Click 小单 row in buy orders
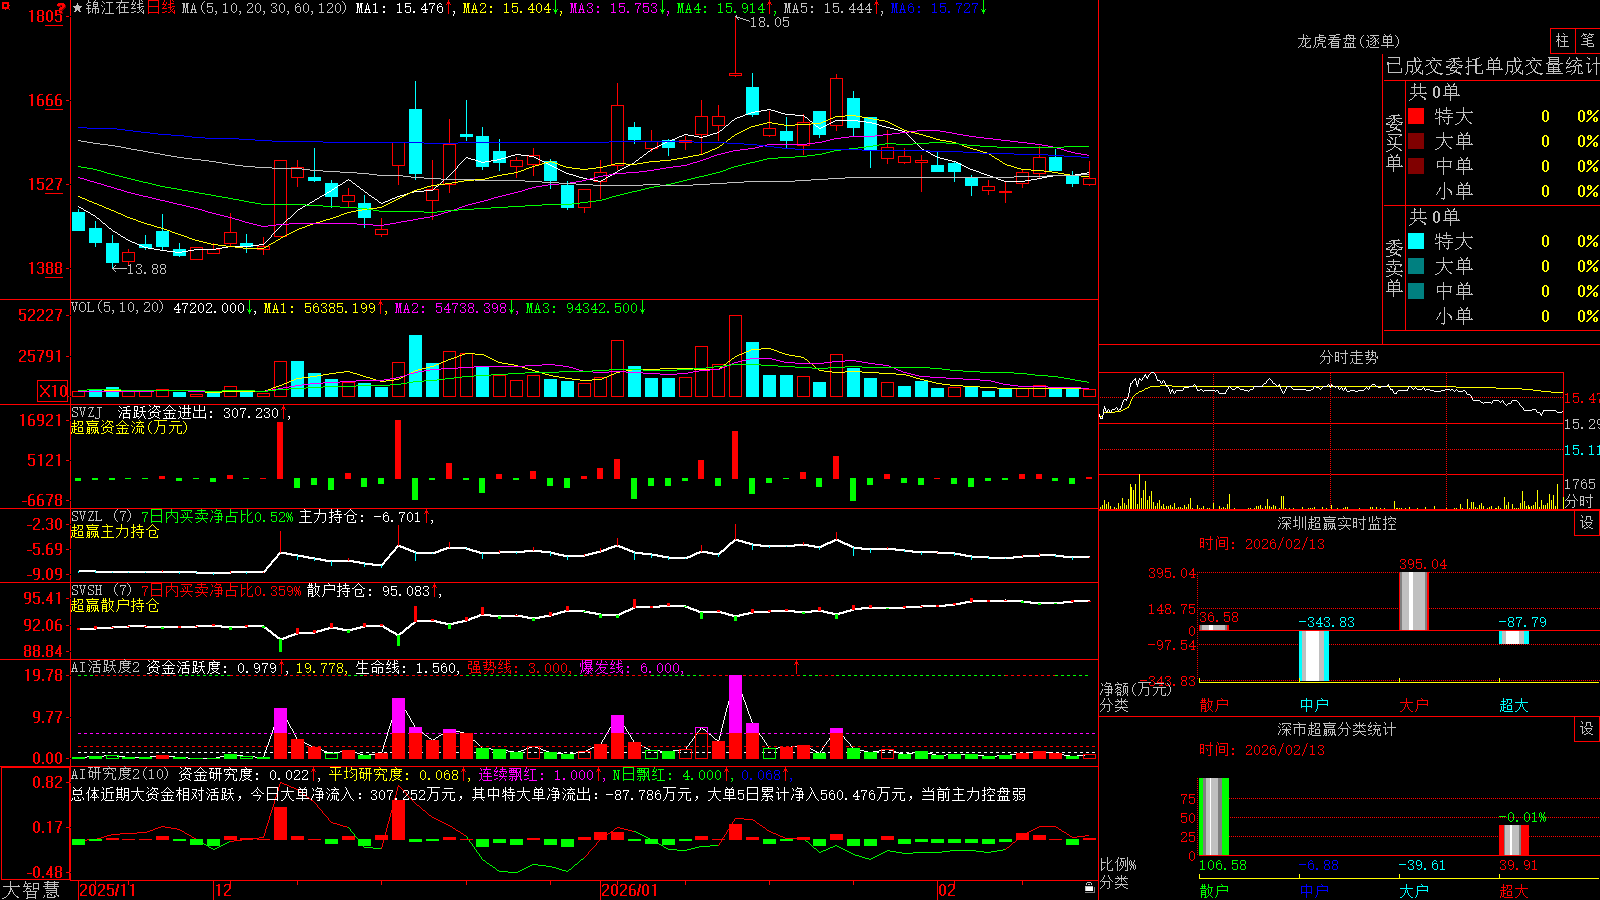The image size is (1600, 900). 1503,191
